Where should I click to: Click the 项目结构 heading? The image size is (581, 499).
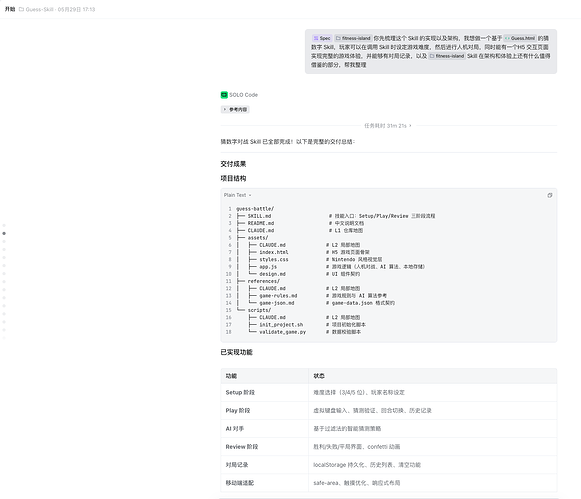coord(233,178)
